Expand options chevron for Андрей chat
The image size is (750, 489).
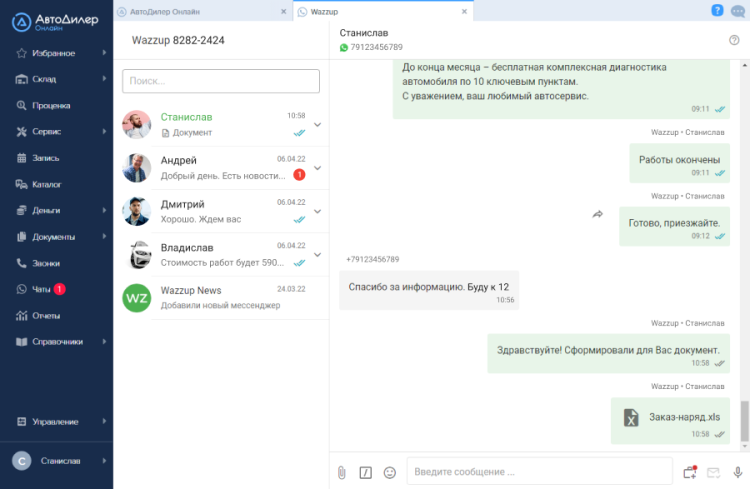coord(318,168)
